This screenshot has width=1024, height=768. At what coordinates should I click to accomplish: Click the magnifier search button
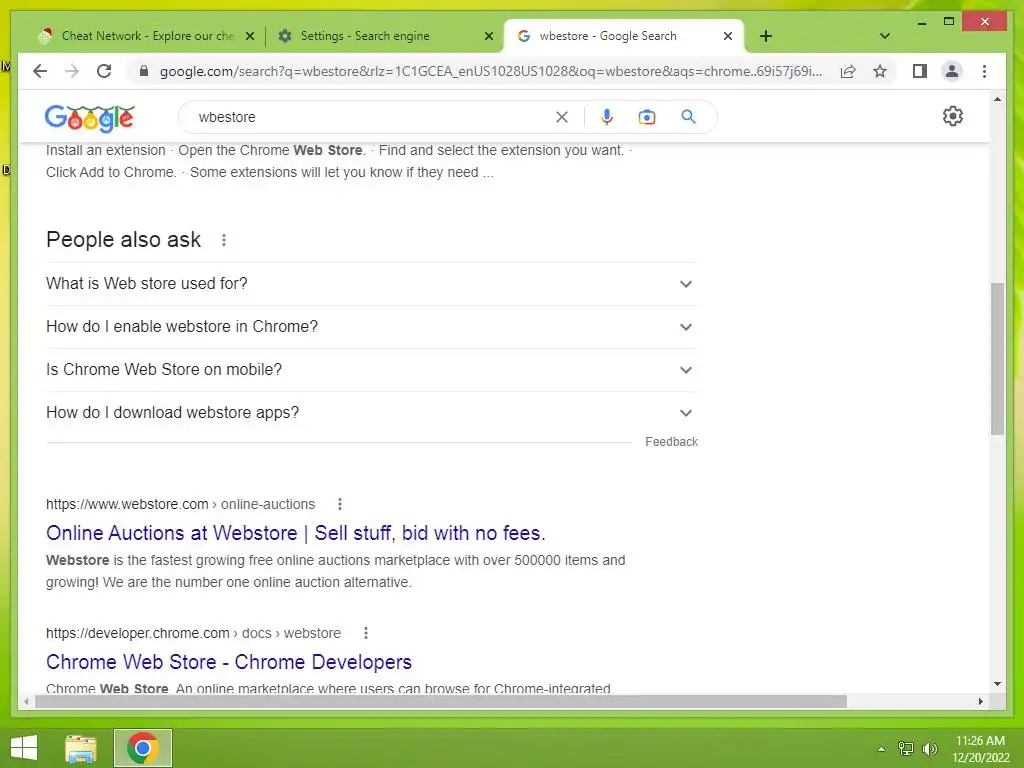[688, 117]
